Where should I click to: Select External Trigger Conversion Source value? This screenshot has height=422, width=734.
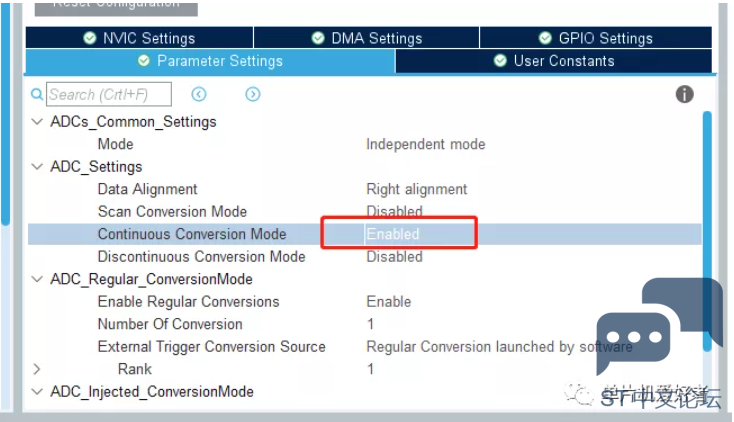499,347
